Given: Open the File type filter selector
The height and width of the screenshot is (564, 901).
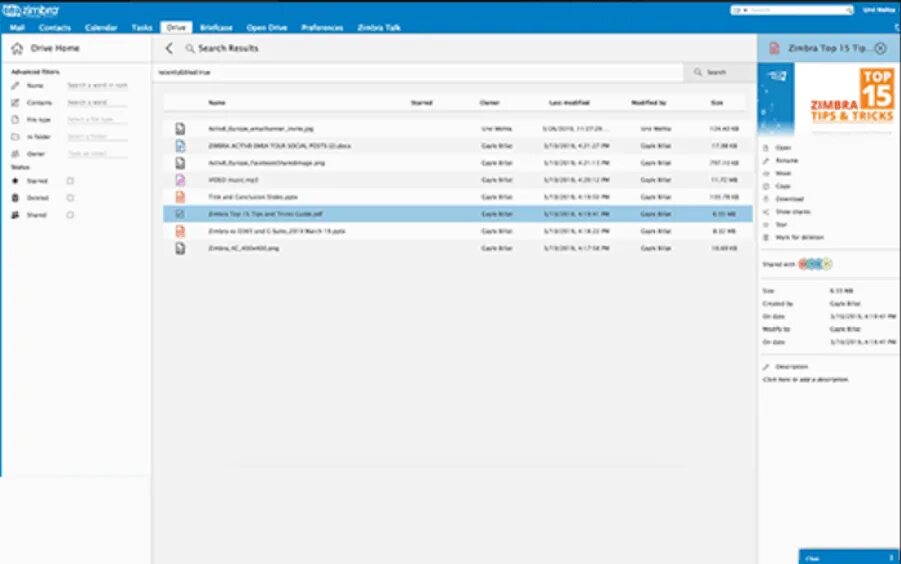Looking at the screenshot, I should coord(97,119).
